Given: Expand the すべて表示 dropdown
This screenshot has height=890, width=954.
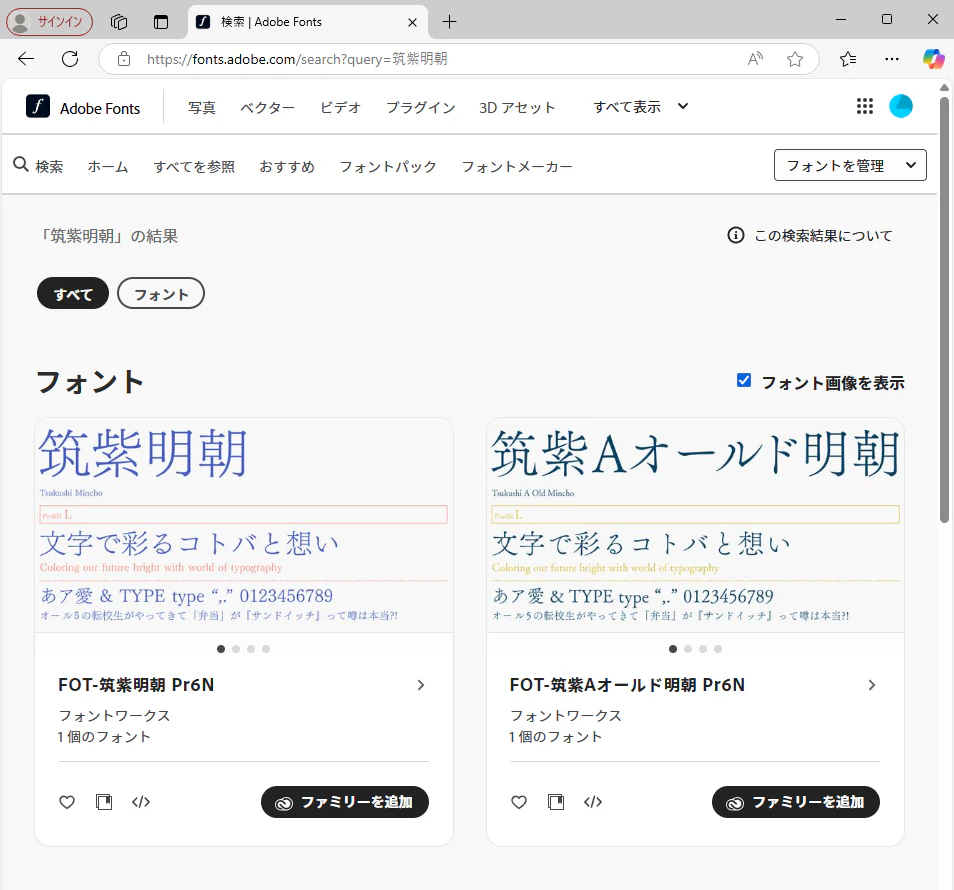Looking at the screenshot, I should 641,106.
